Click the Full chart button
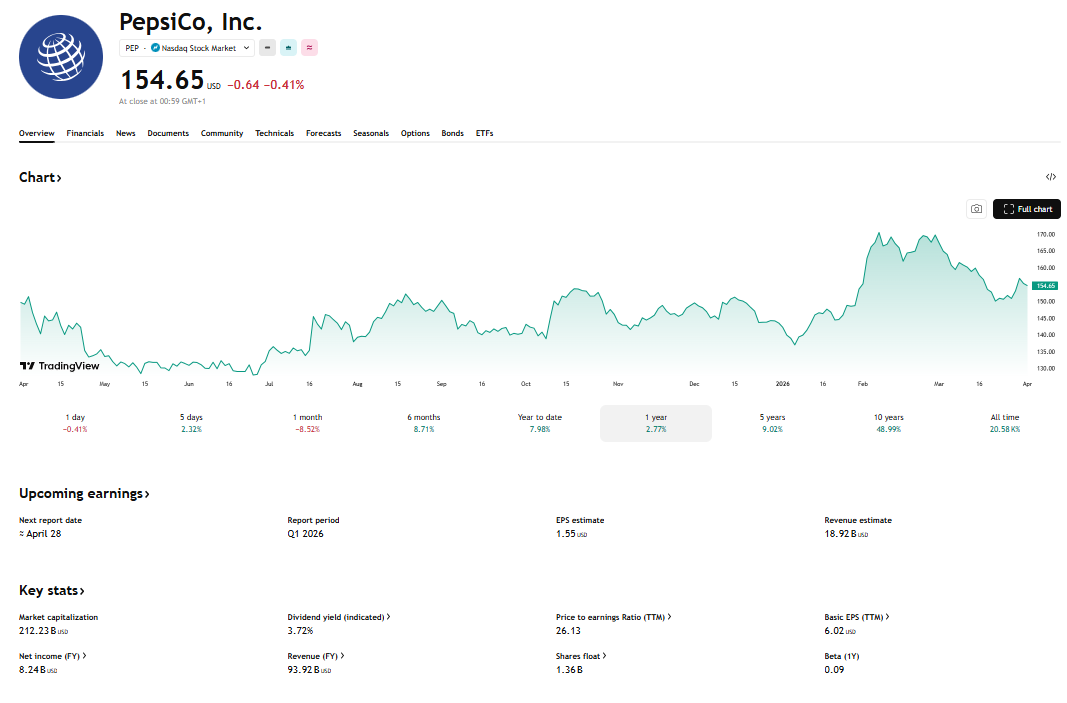This screenshot has height=703, width=1067. (1027, 209)
